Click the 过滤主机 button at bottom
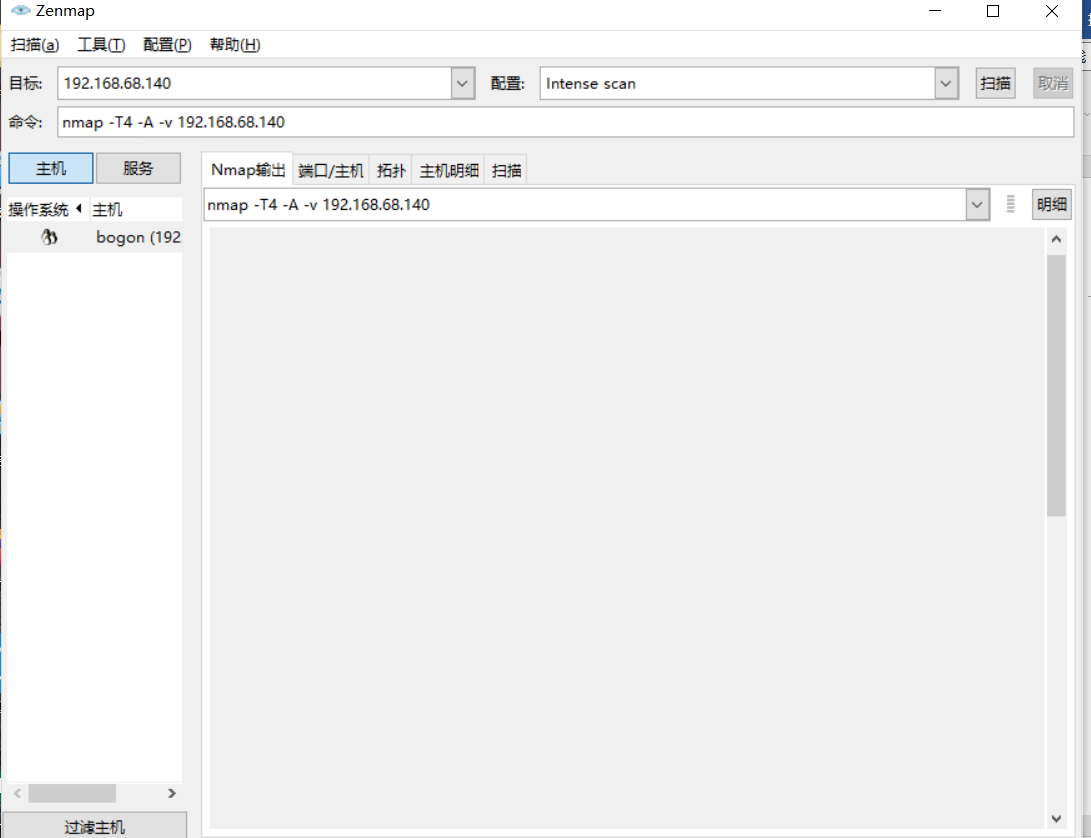This screenshot has width=1091, height=838. (x=93, y=825)
